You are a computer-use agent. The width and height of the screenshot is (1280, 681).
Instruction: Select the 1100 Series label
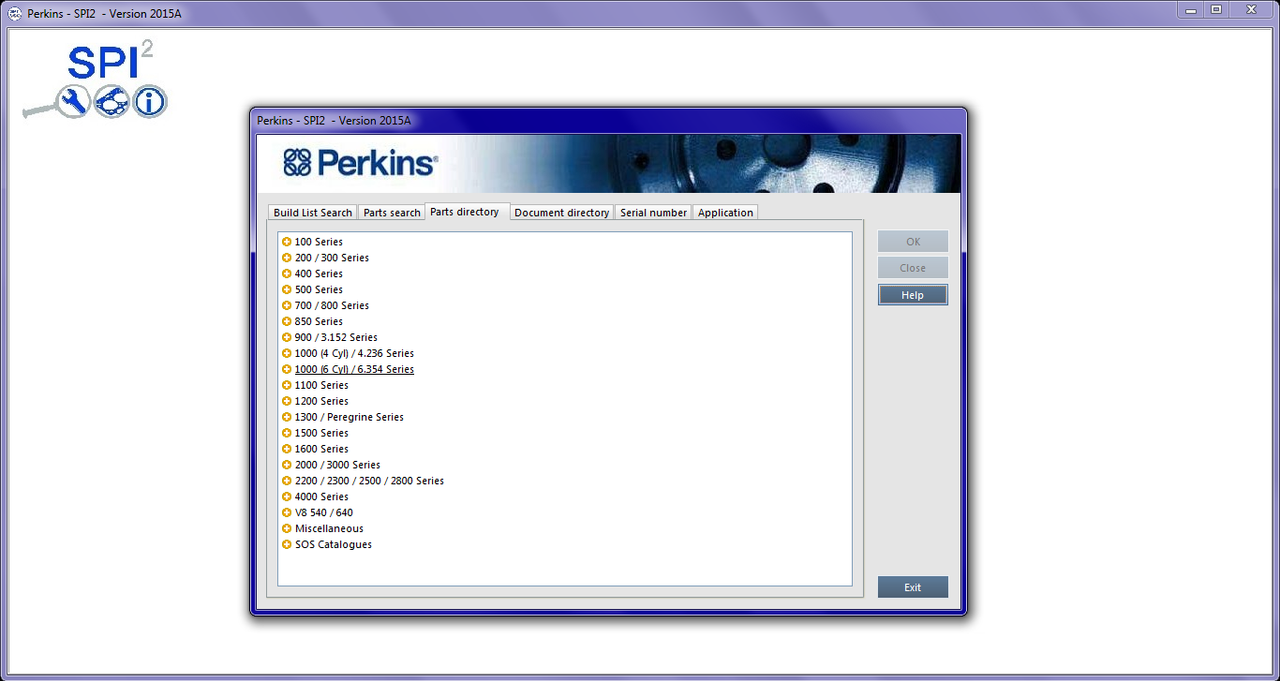coord(322,386)
